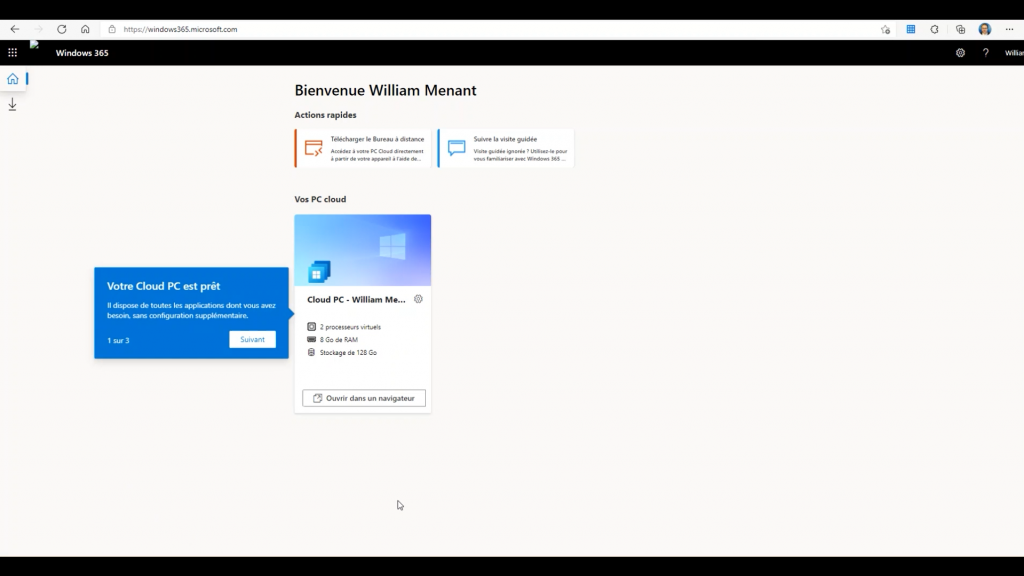Open the browser settings and more menu
This screenshot has width=1024, height=576.
pyautogui.click(x=1010, y=29)
